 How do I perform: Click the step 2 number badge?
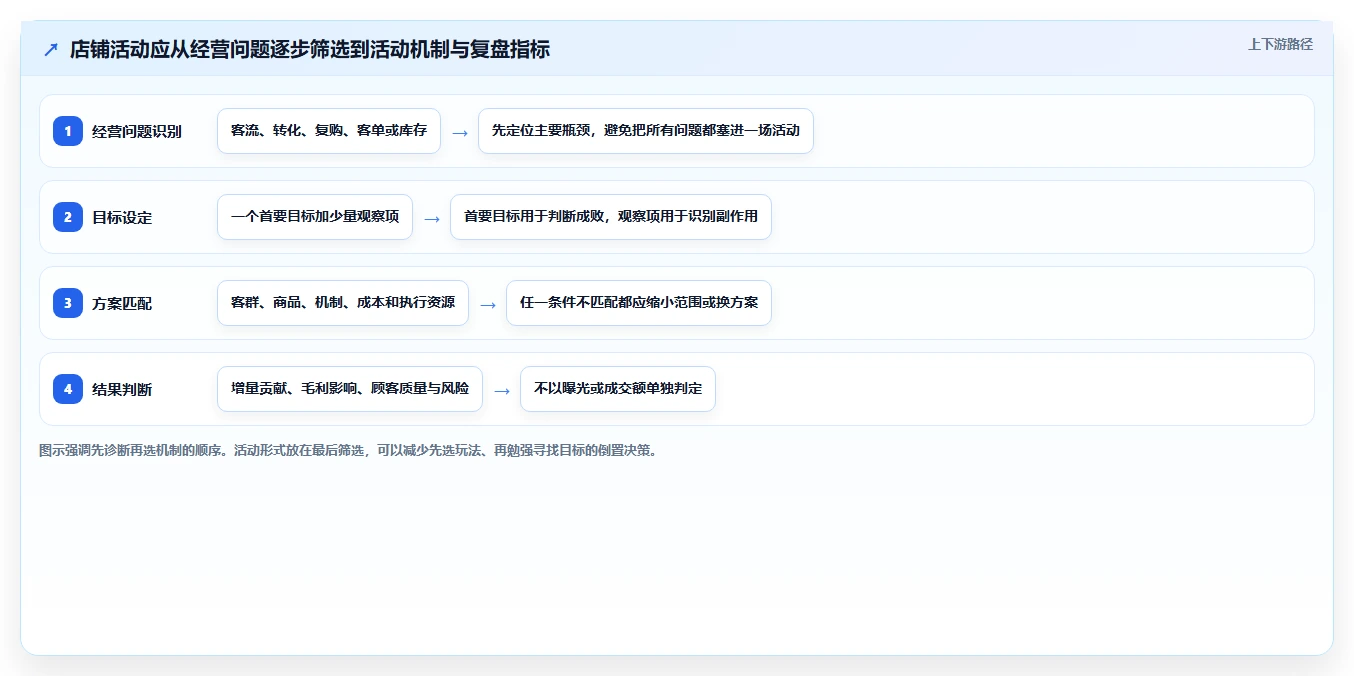click(x=68, y=217)
